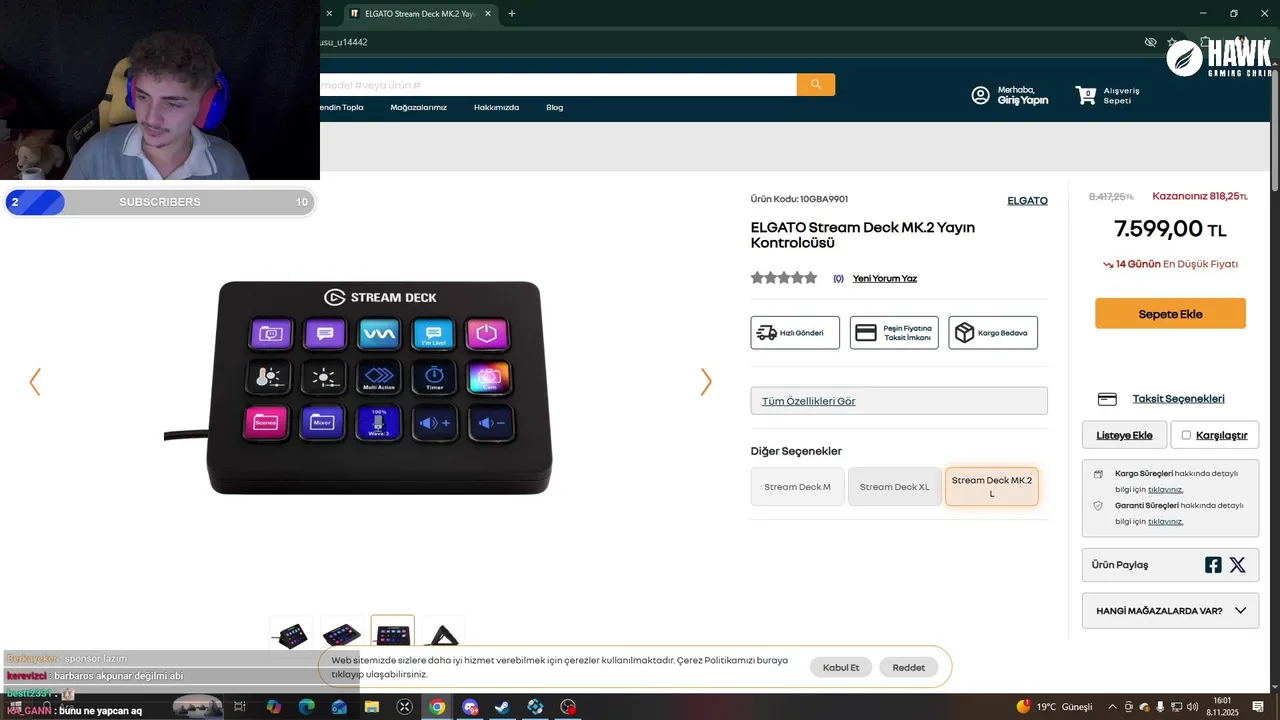The height and width of the screenshot is (720, 1280).
Task: Add product to cart with Sepete Ekle
Action: pos(1170,314)
